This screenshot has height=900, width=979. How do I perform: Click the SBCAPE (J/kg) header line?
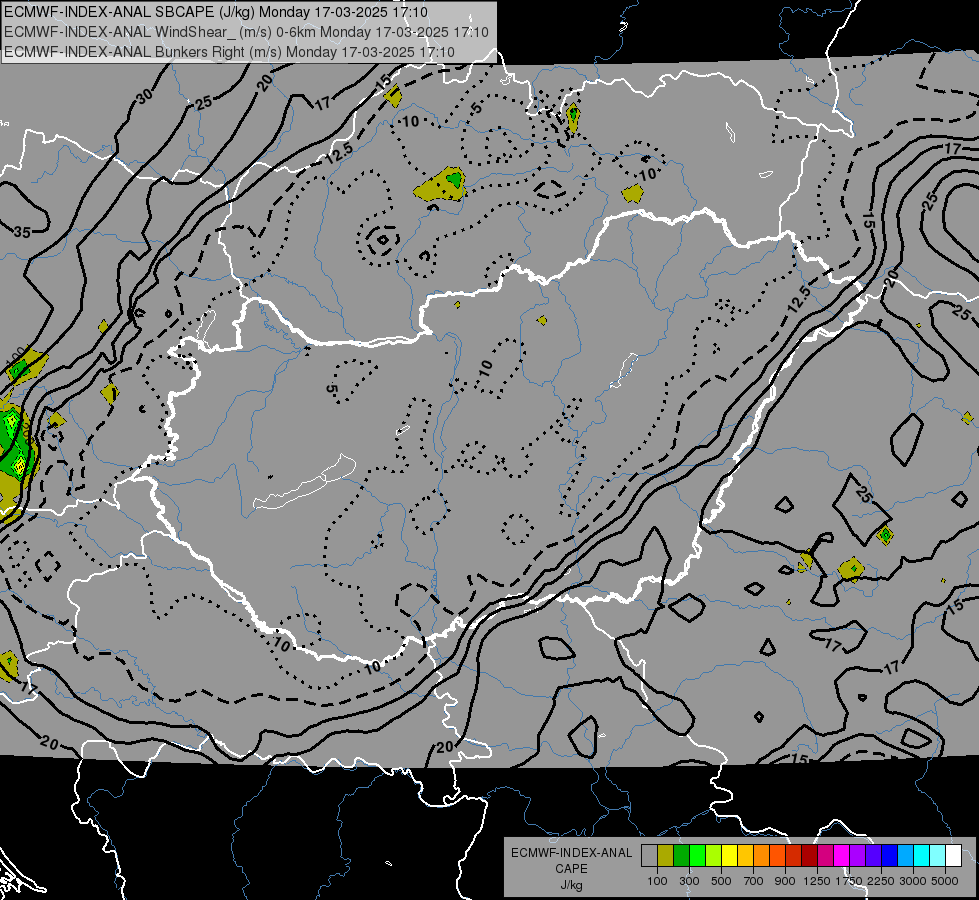pyautogui.click(x=216, y=12)
